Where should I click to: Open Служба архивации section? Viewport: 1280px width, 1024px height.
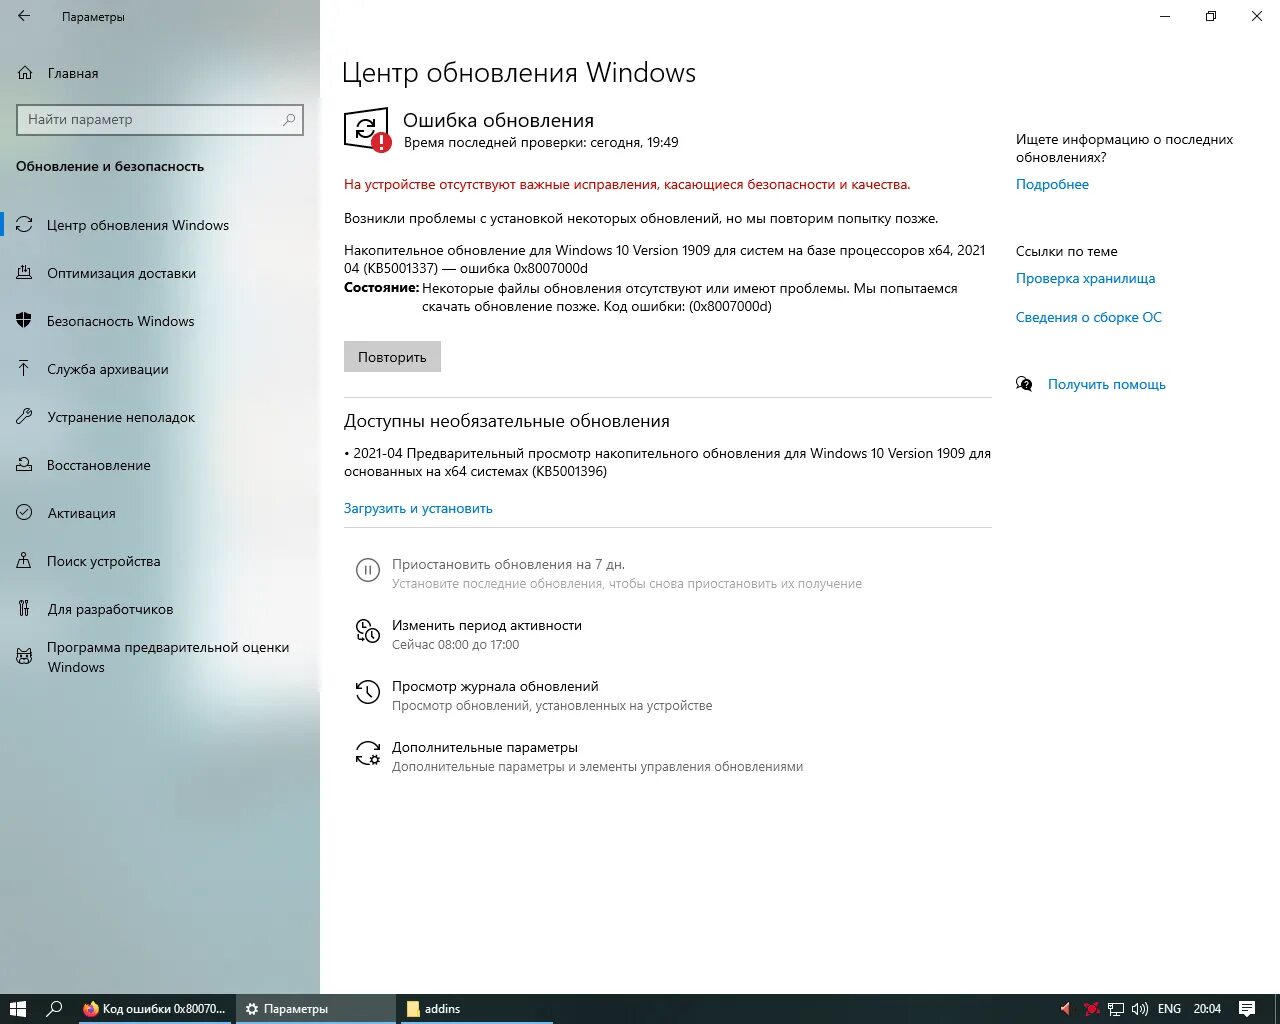click(x=107, y=369)
